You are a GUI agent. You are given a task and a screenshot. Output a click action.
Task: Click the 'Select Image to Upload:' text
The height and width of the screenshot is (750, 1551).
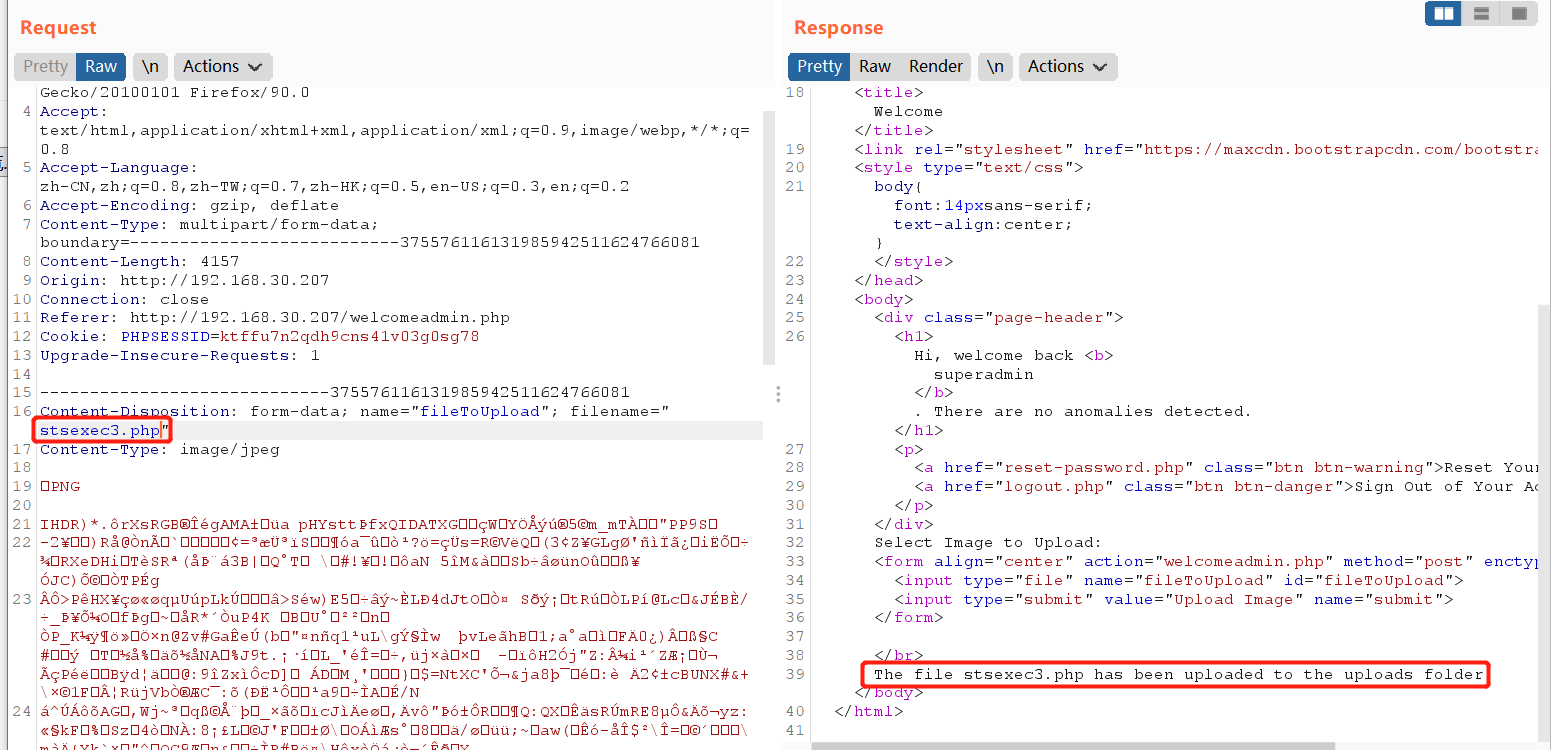point(988,543)
